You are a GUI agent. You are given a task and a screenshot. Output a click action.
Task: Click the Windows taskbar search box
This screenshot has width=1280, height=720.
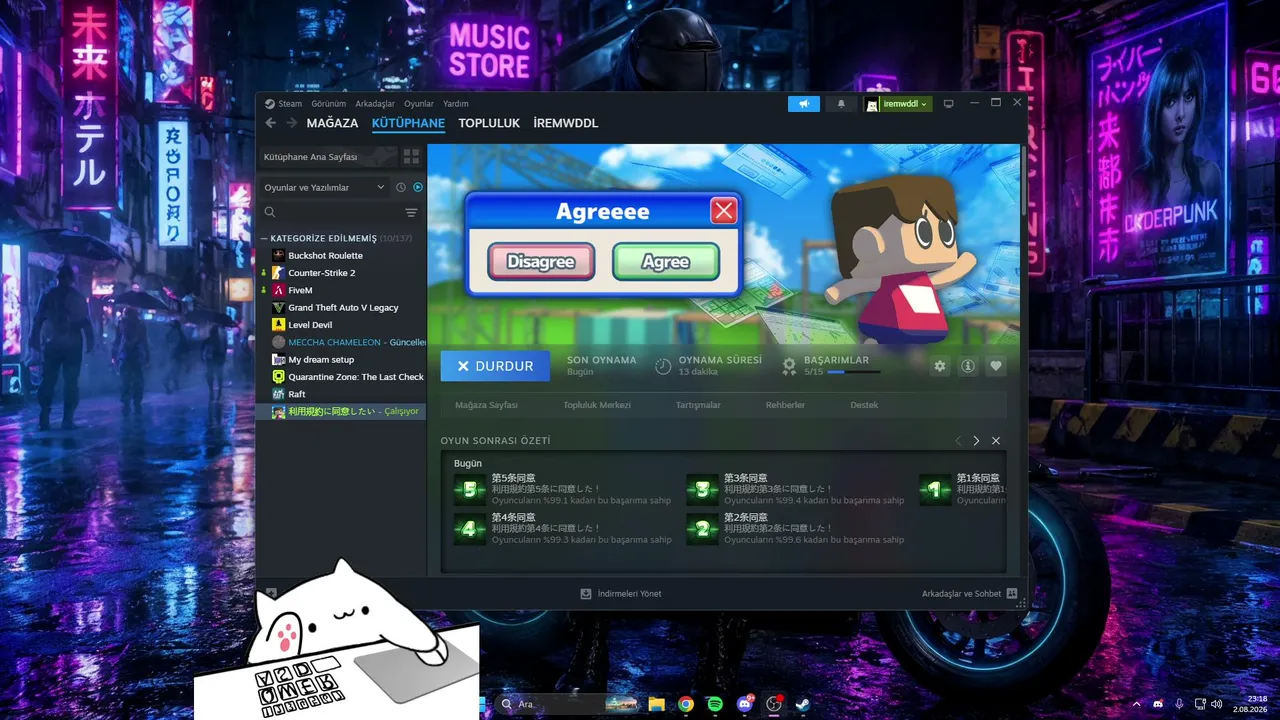coord(566,704)
